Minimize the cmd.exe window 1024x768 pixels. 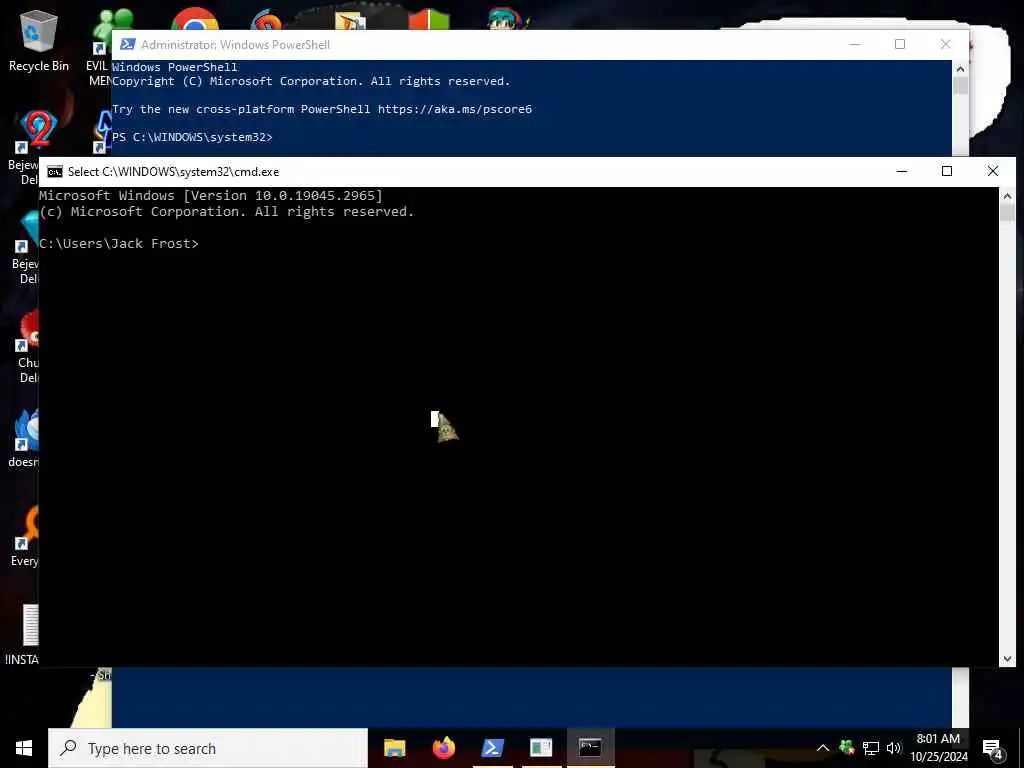pos(902,172)
